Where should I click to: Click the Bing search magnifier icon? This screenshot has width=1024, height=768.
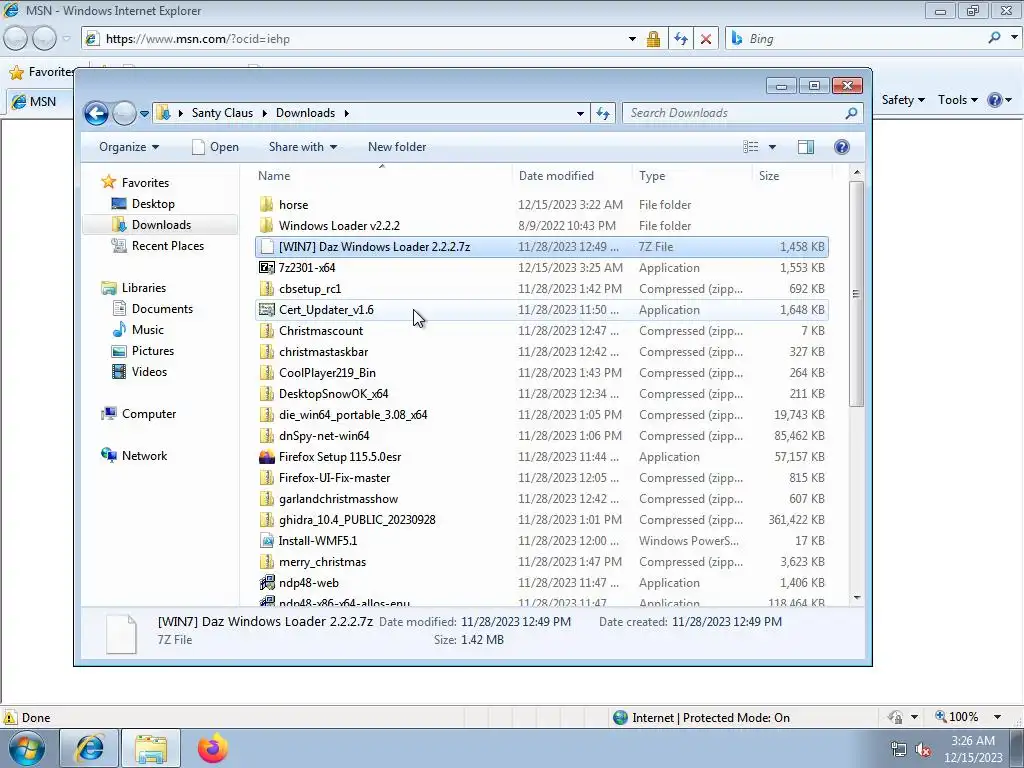(x=994, y=38)
